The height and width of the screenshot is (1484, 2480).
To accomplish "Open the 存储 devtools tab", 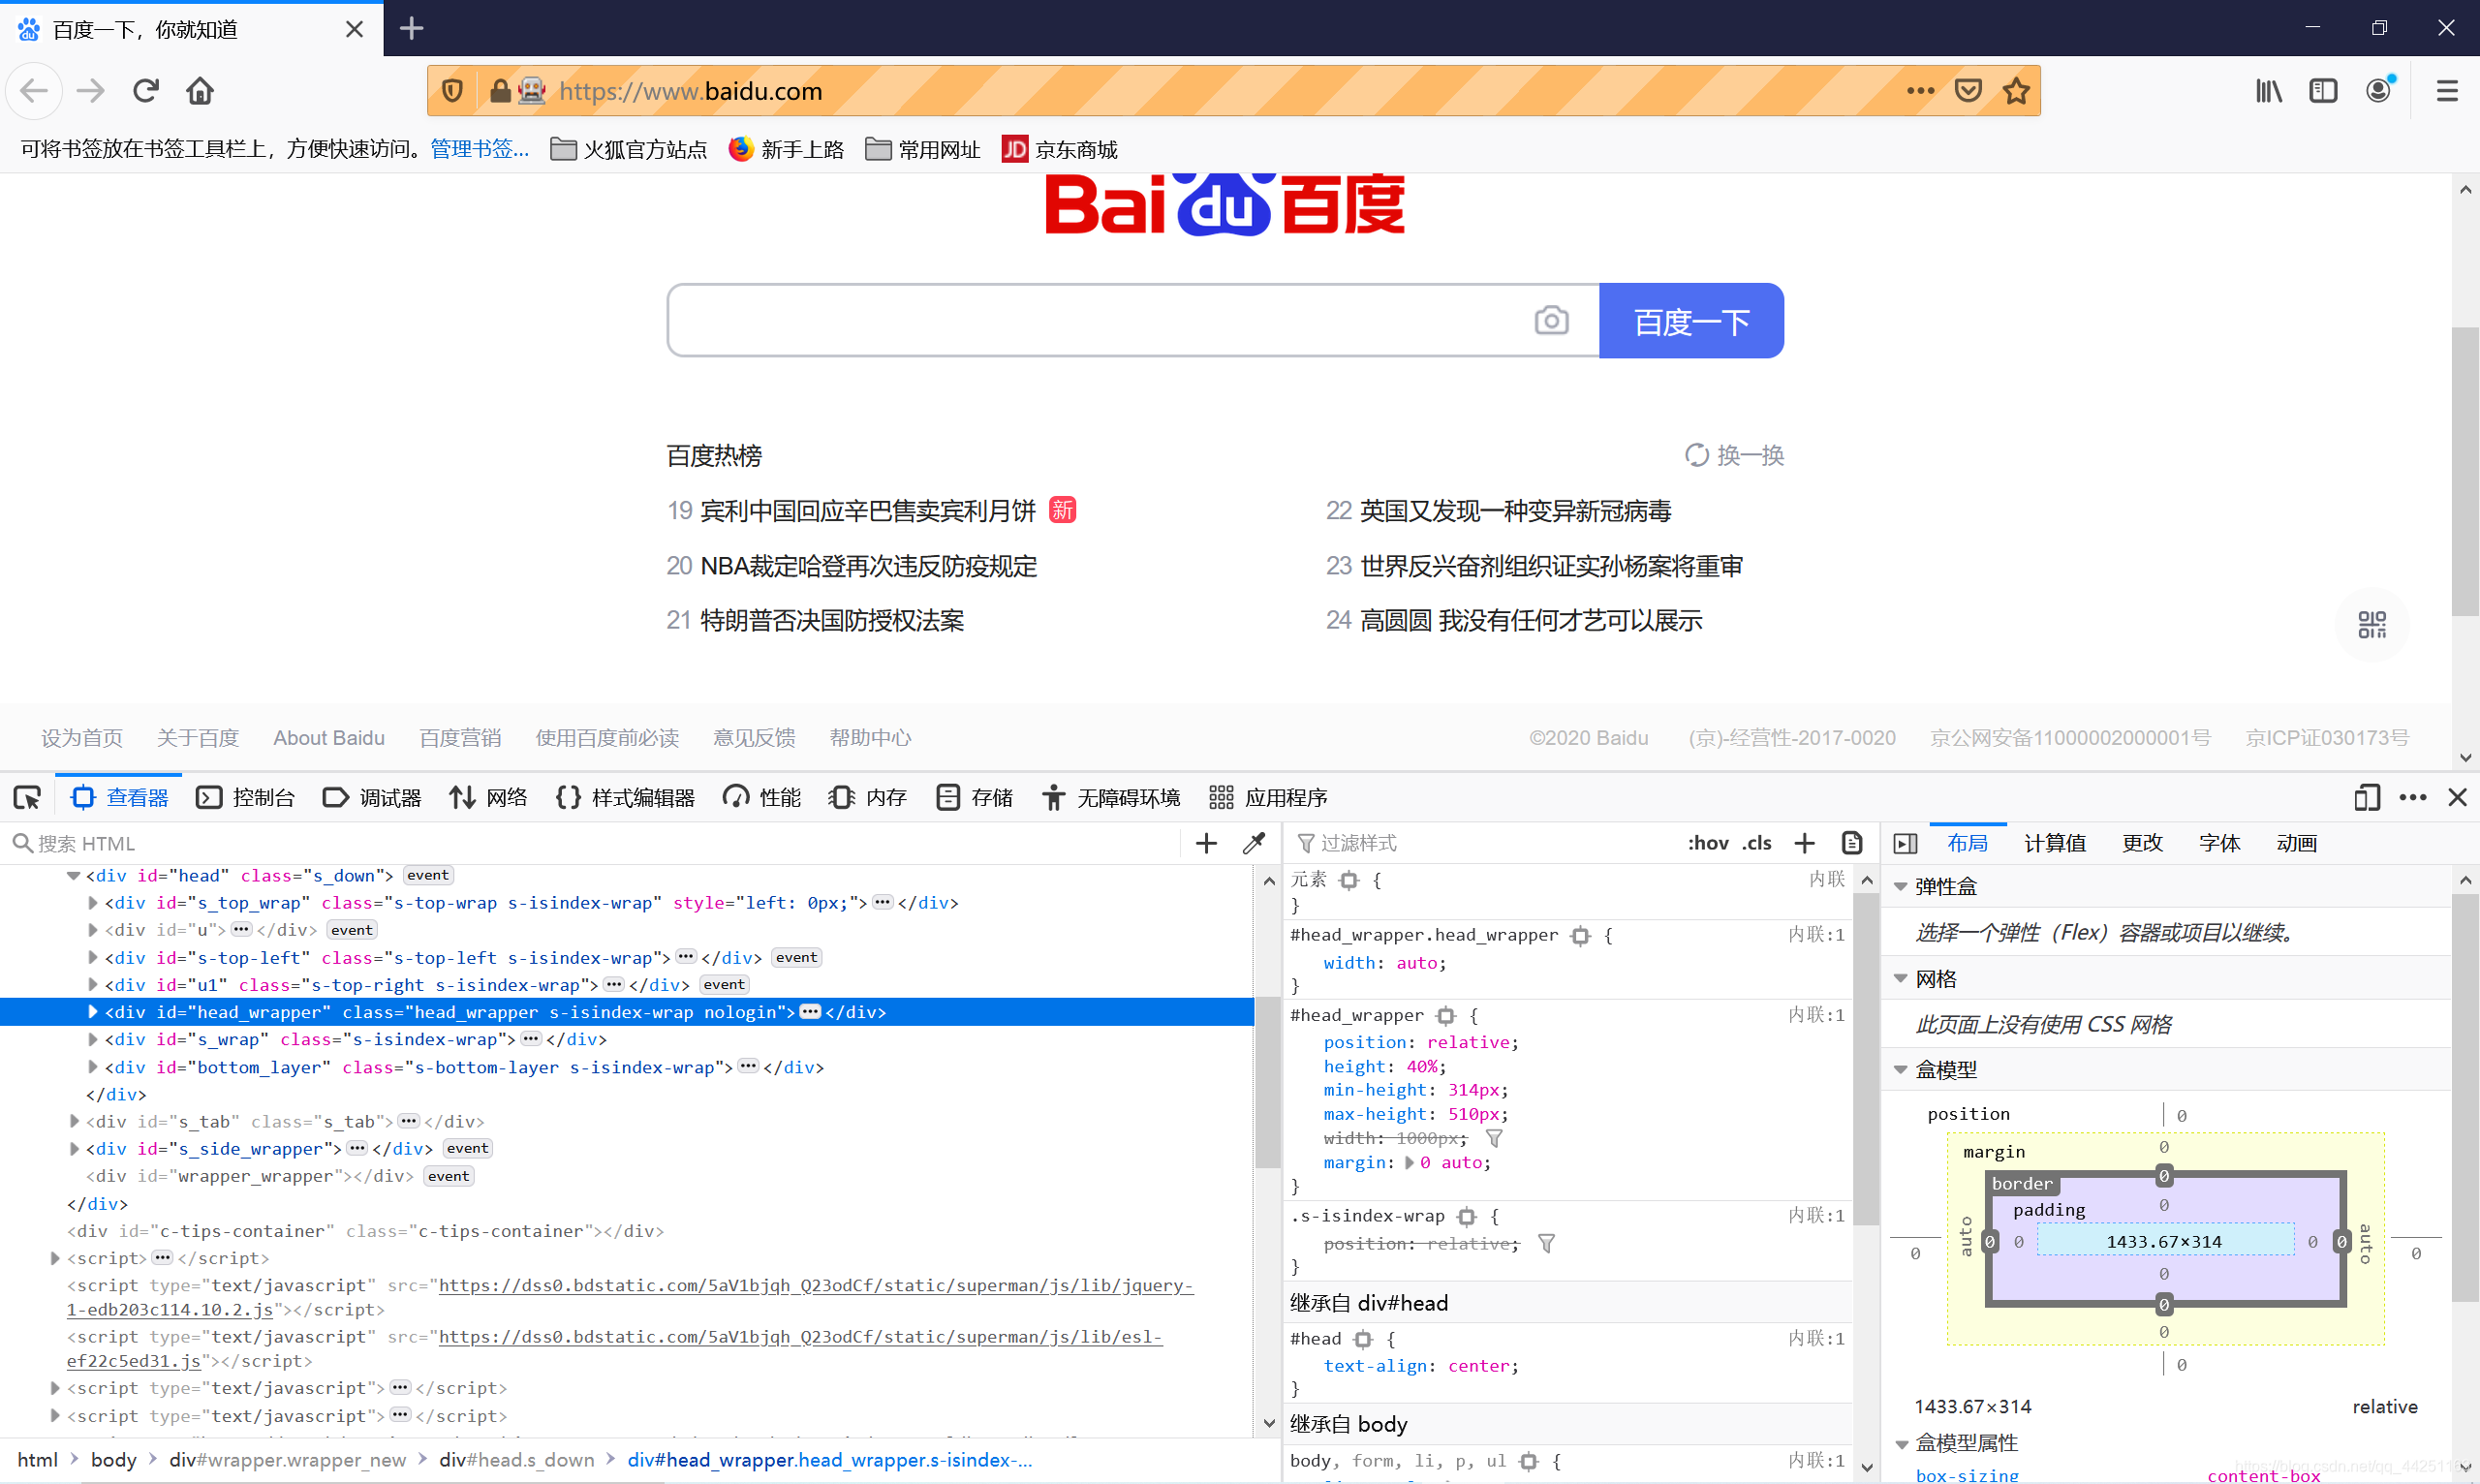I will click(x=975, y=797).
